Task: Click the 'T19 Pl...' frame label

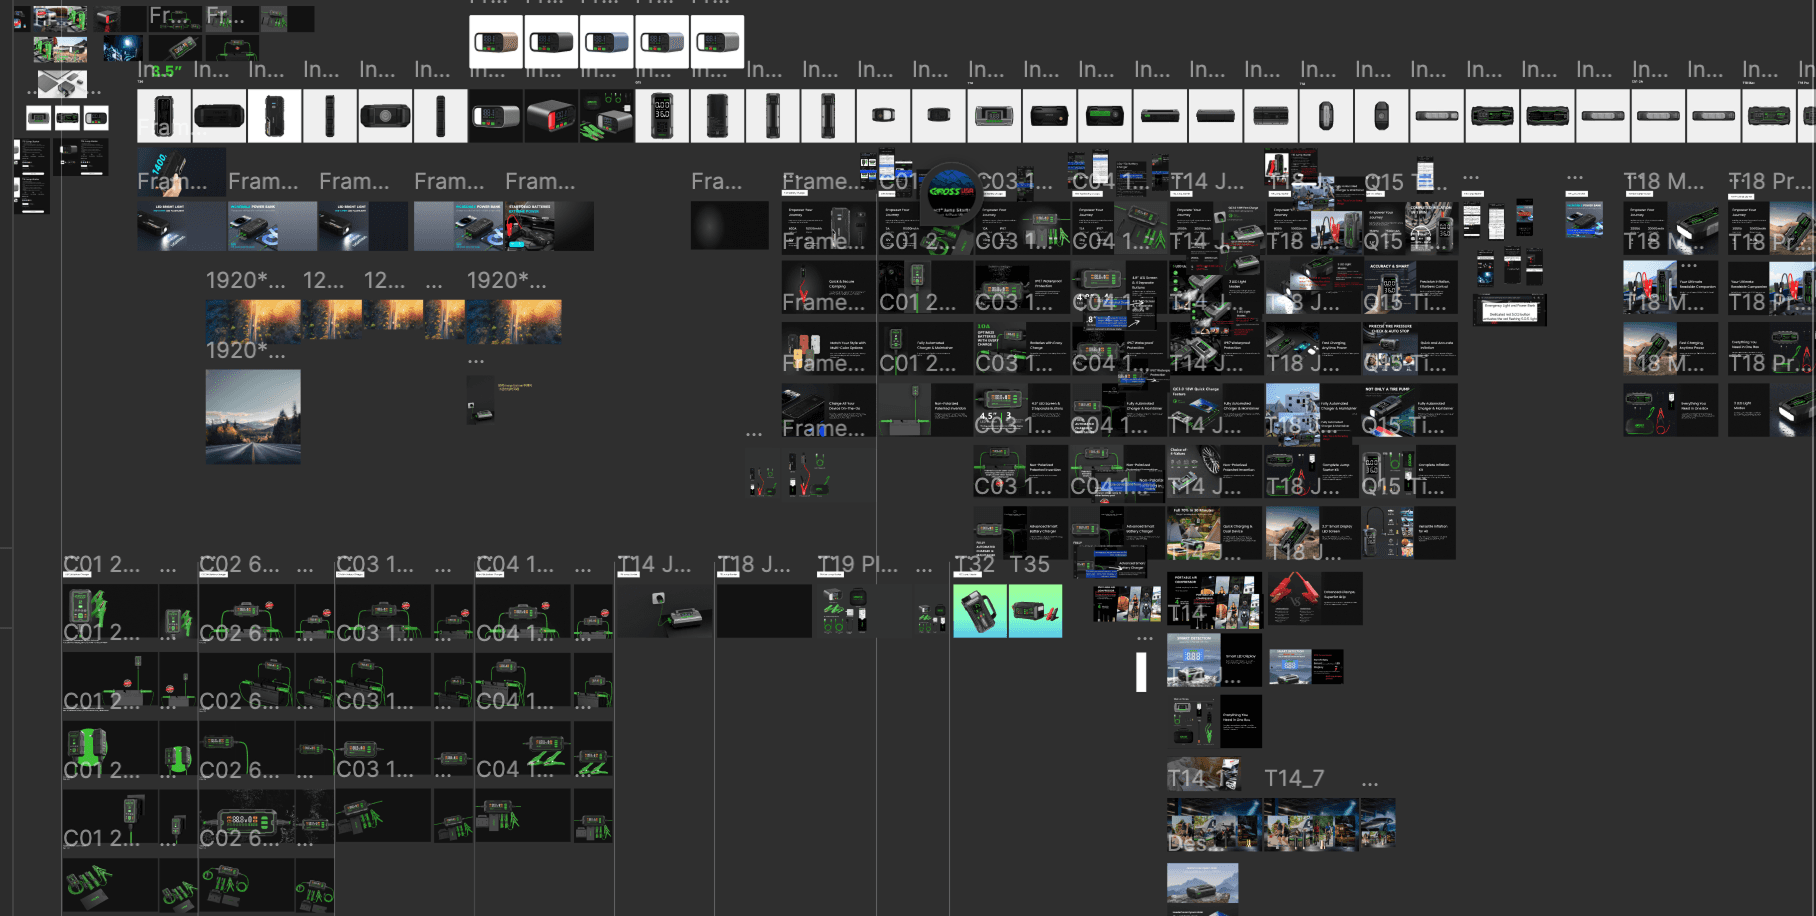Action: coord(857,564)
